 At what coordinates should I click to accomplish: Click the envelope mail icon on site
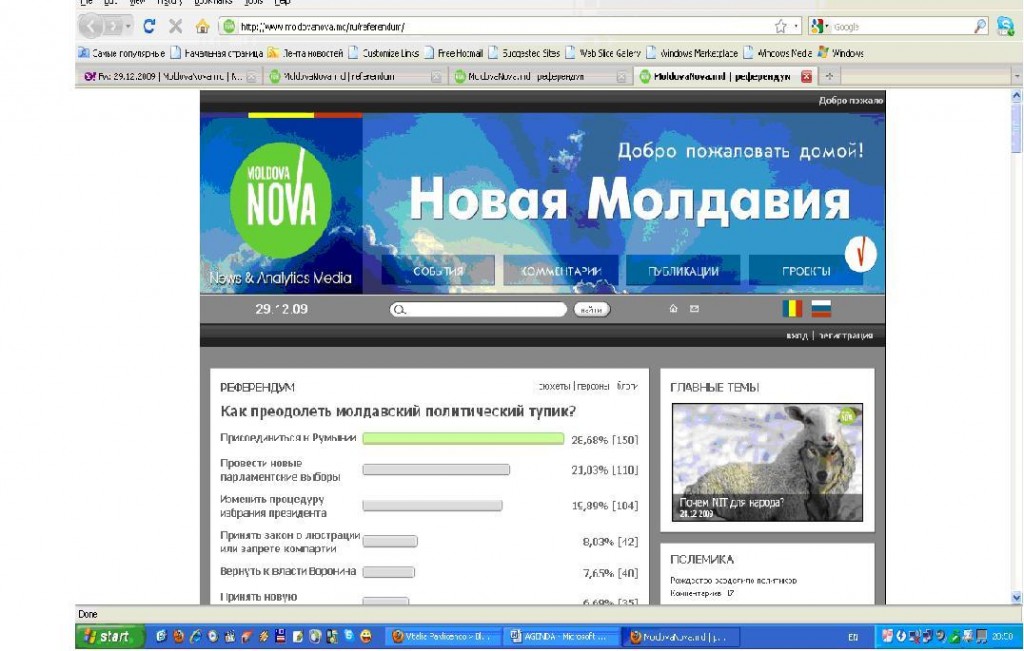(x=694, y=310)
